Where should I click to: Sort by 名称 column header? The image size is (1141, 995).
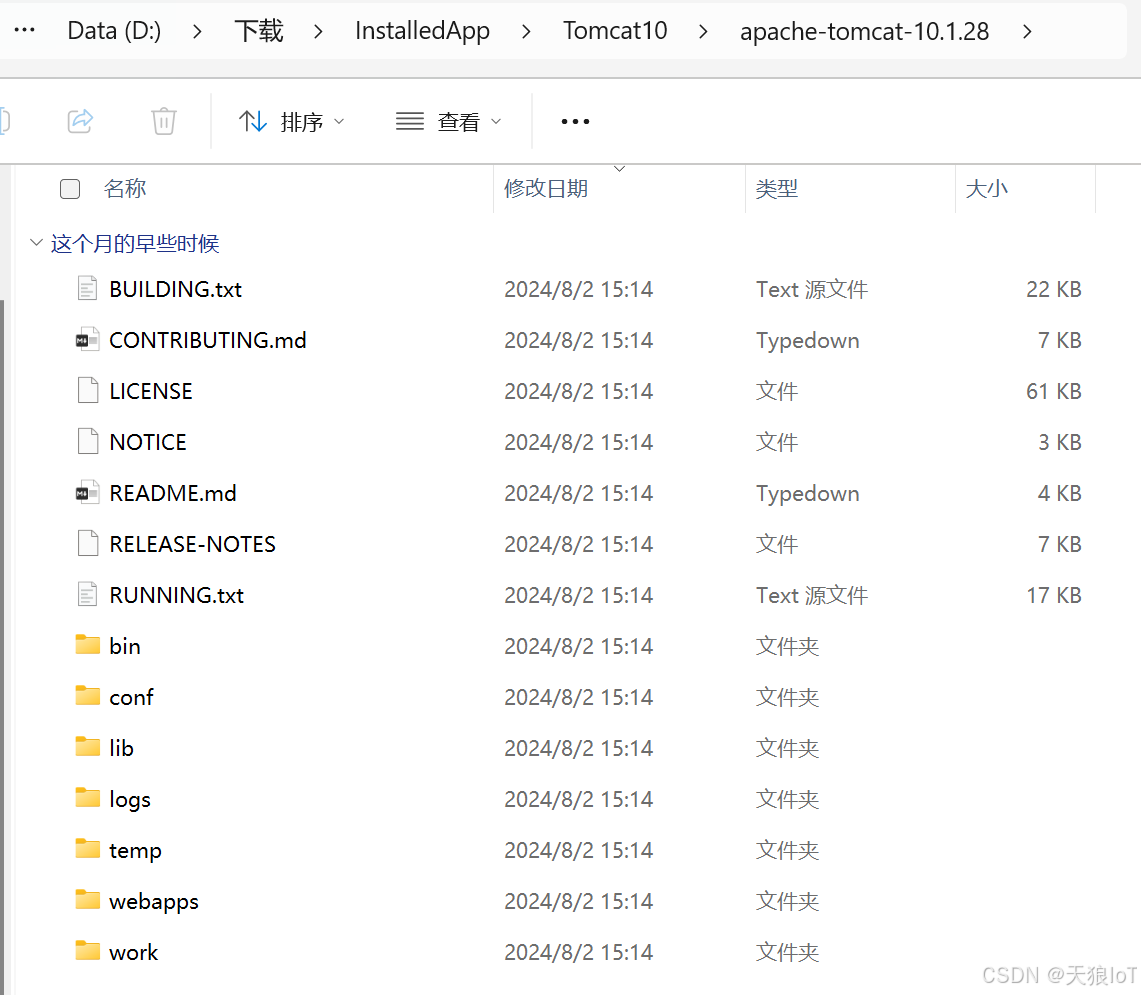point(124,189)
